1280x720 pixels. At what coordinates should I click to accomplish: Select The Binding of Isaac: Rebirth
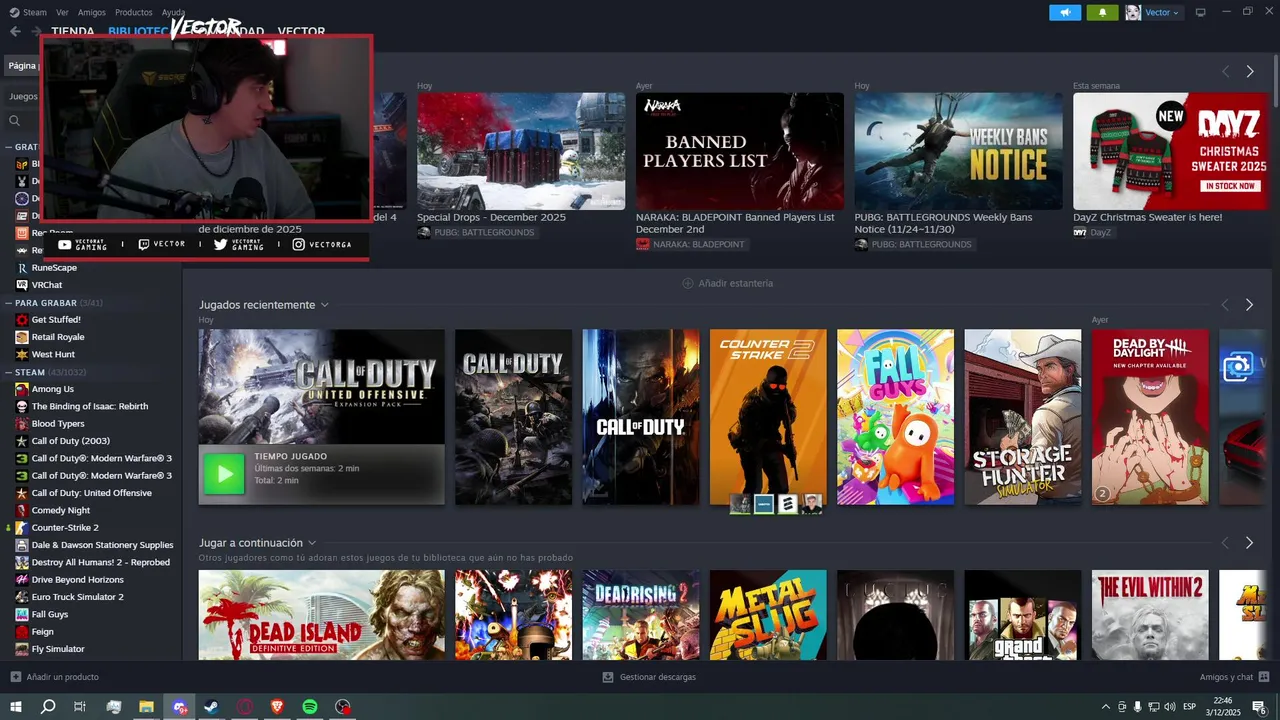pyautogui.click(x=91, y=406)
